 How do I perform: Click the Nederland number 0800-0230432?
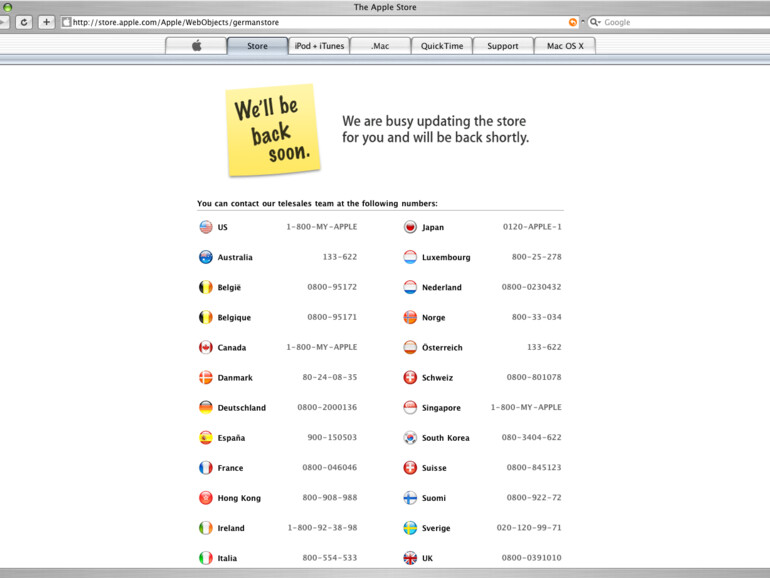click(x=531, y=287)
